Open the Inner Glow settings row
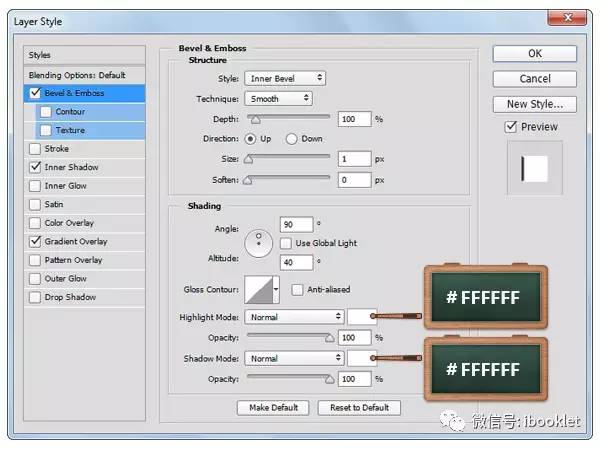 coord(85,186)
